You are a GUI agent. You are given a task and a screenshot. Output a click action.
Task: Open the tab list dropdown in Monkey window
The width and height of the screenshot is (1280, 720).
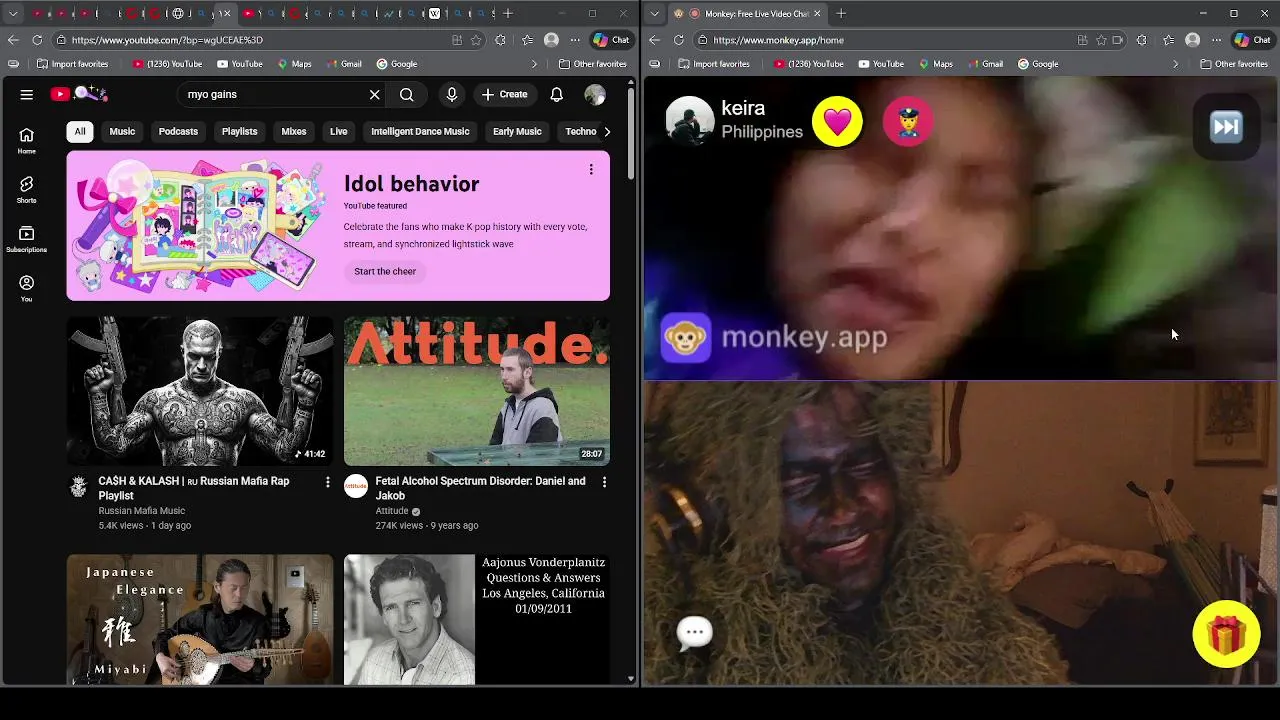click(655, 14)
